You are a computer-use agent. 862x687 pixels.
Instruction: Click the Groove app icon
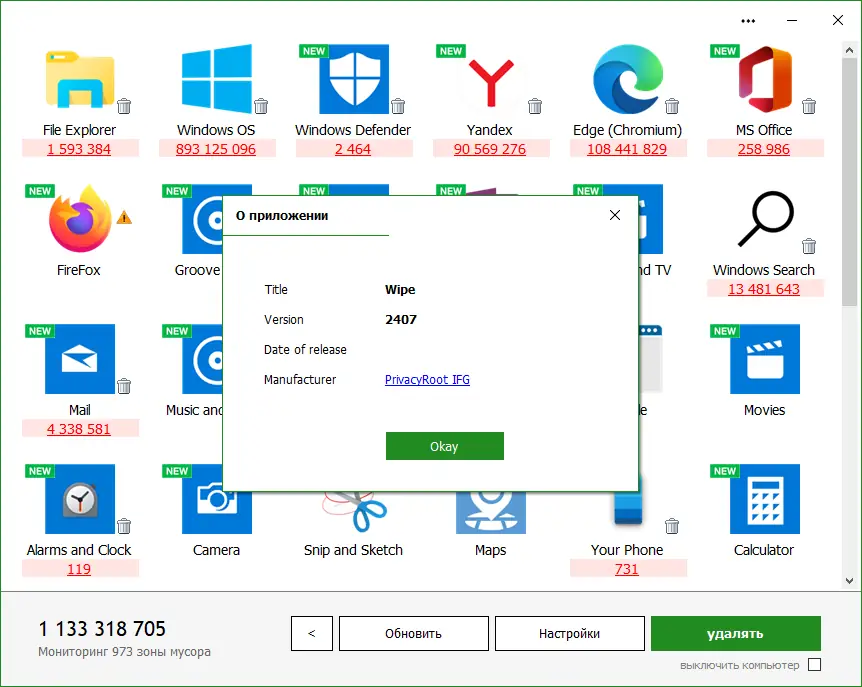point(202,219)
